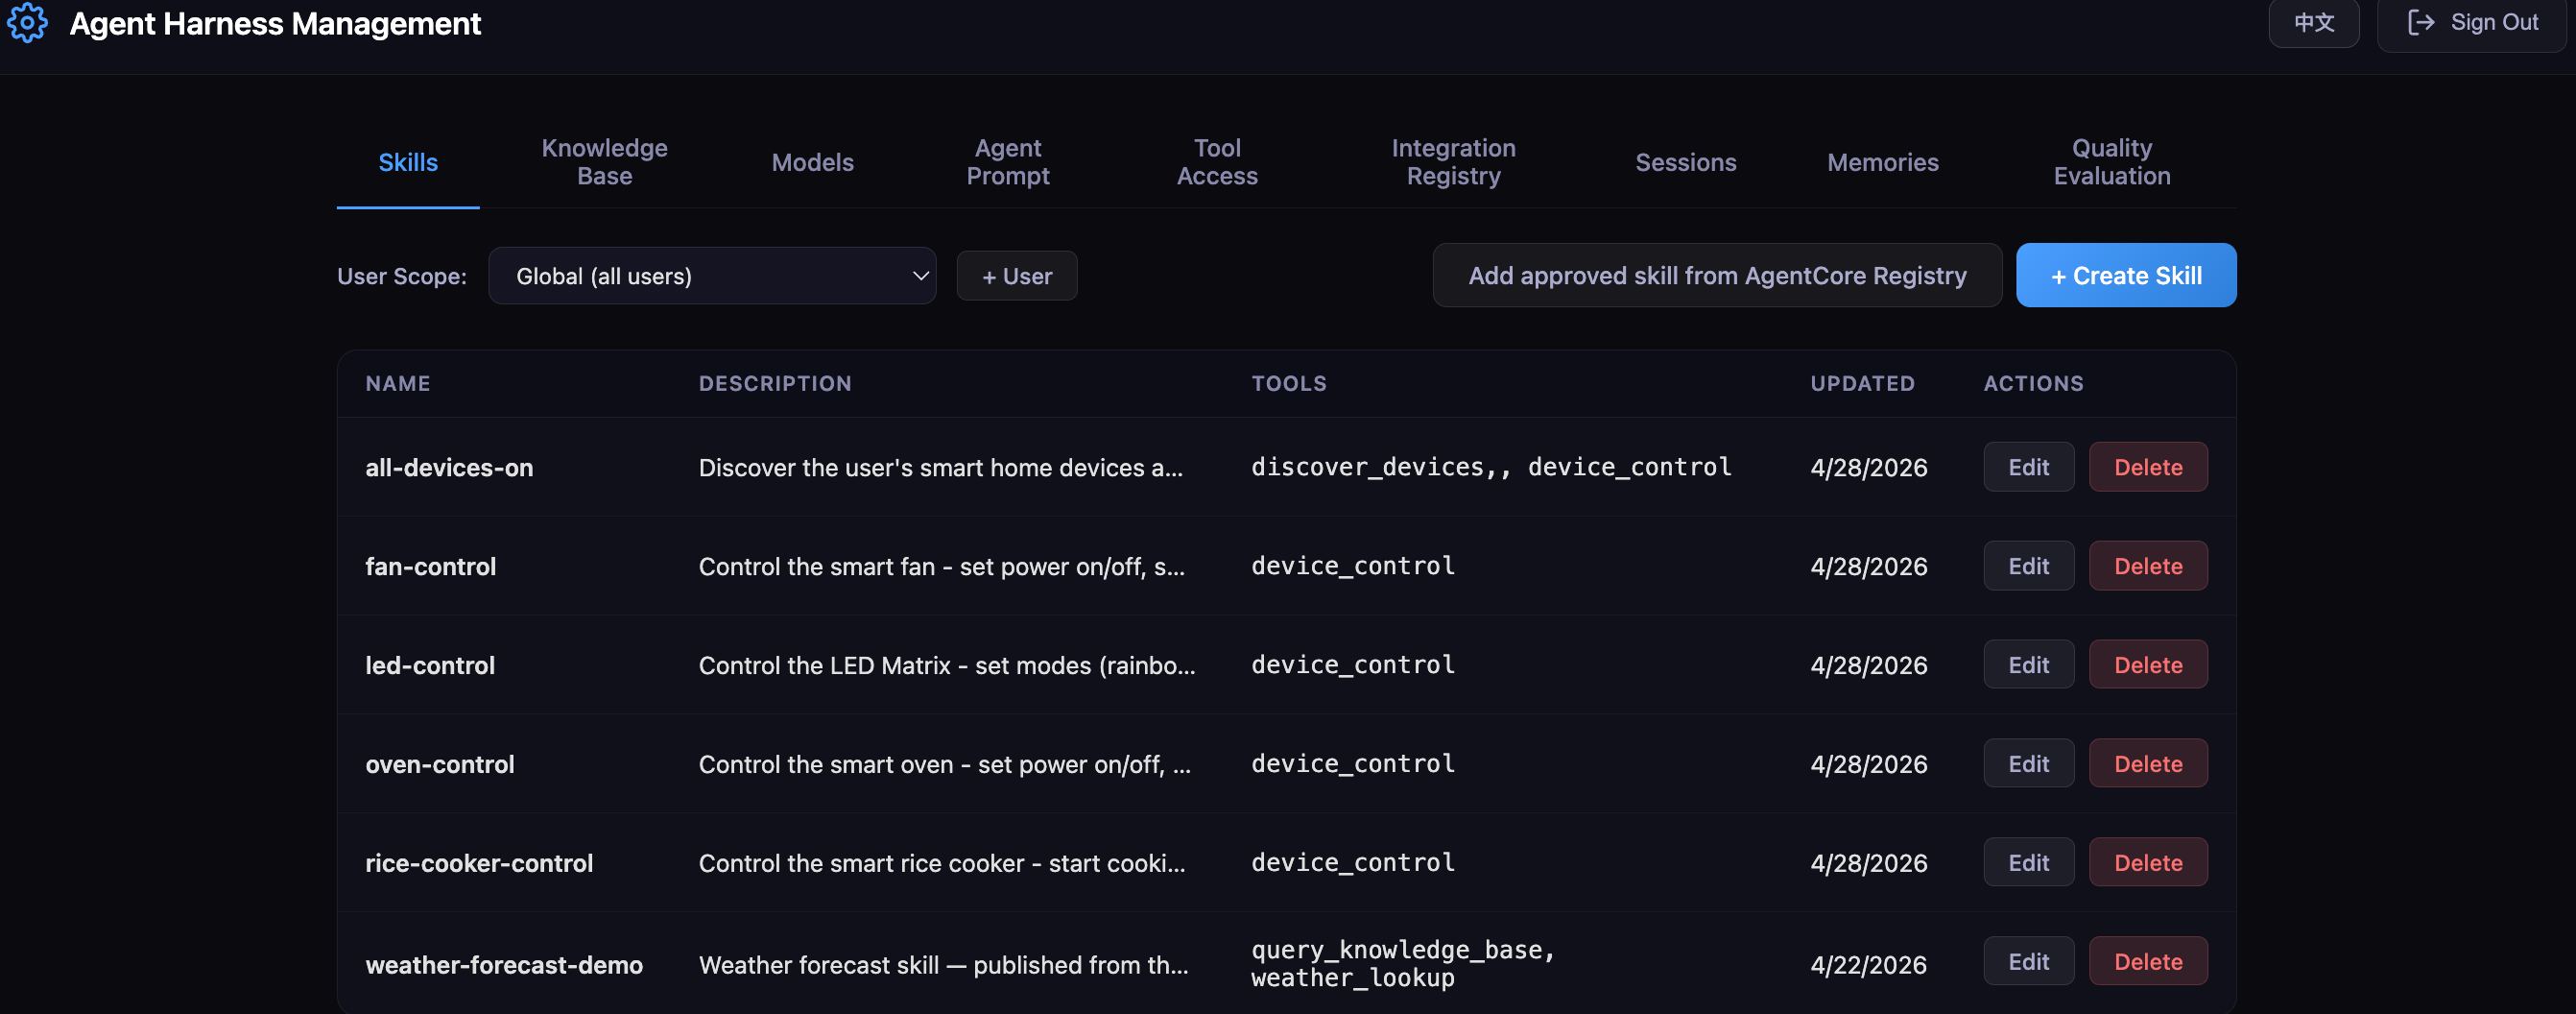Click the 4/28/2026 date in led-control row
Screen dimensions: 2576x1014
coord(1868,665)
